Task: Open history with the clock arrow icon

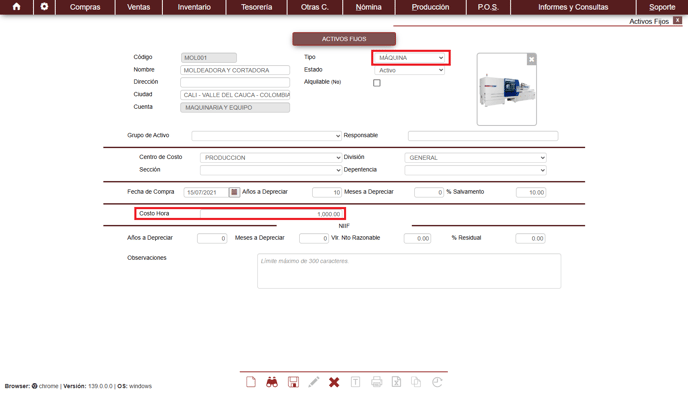Action: click(437, 382)
